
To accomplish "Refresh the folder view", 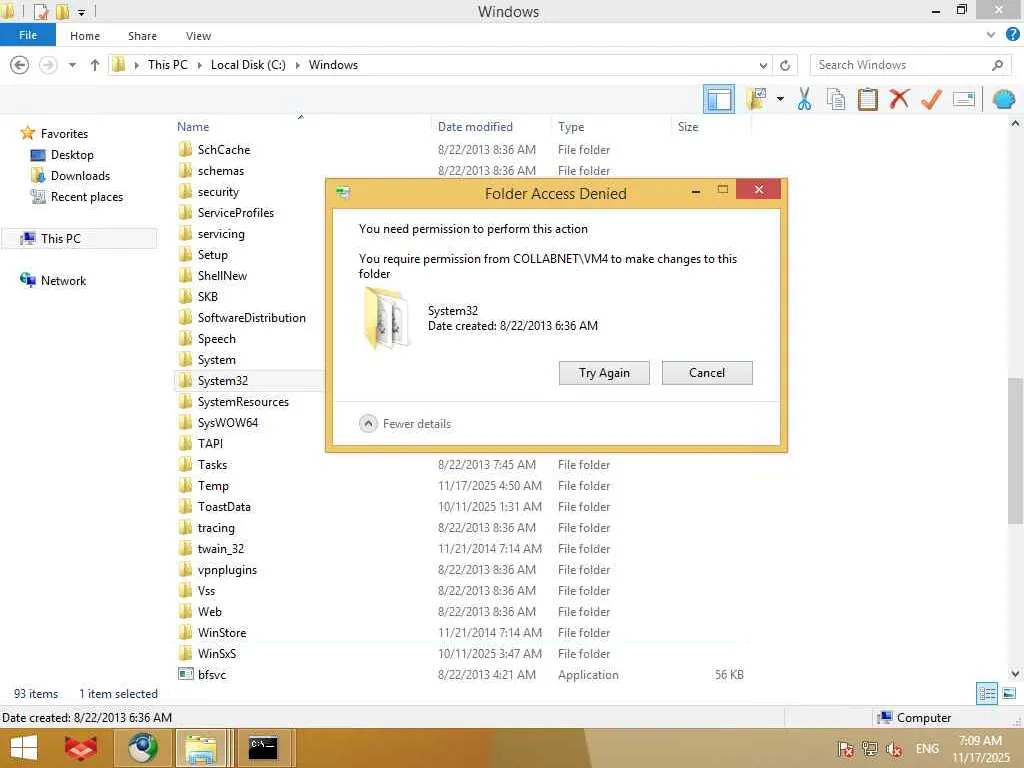I will pos(785,65).
